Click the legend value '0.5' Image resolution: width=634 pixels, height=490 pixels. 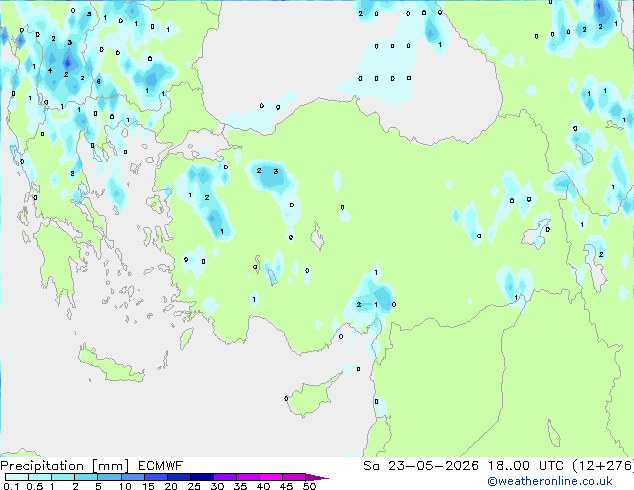coord(35,486)
